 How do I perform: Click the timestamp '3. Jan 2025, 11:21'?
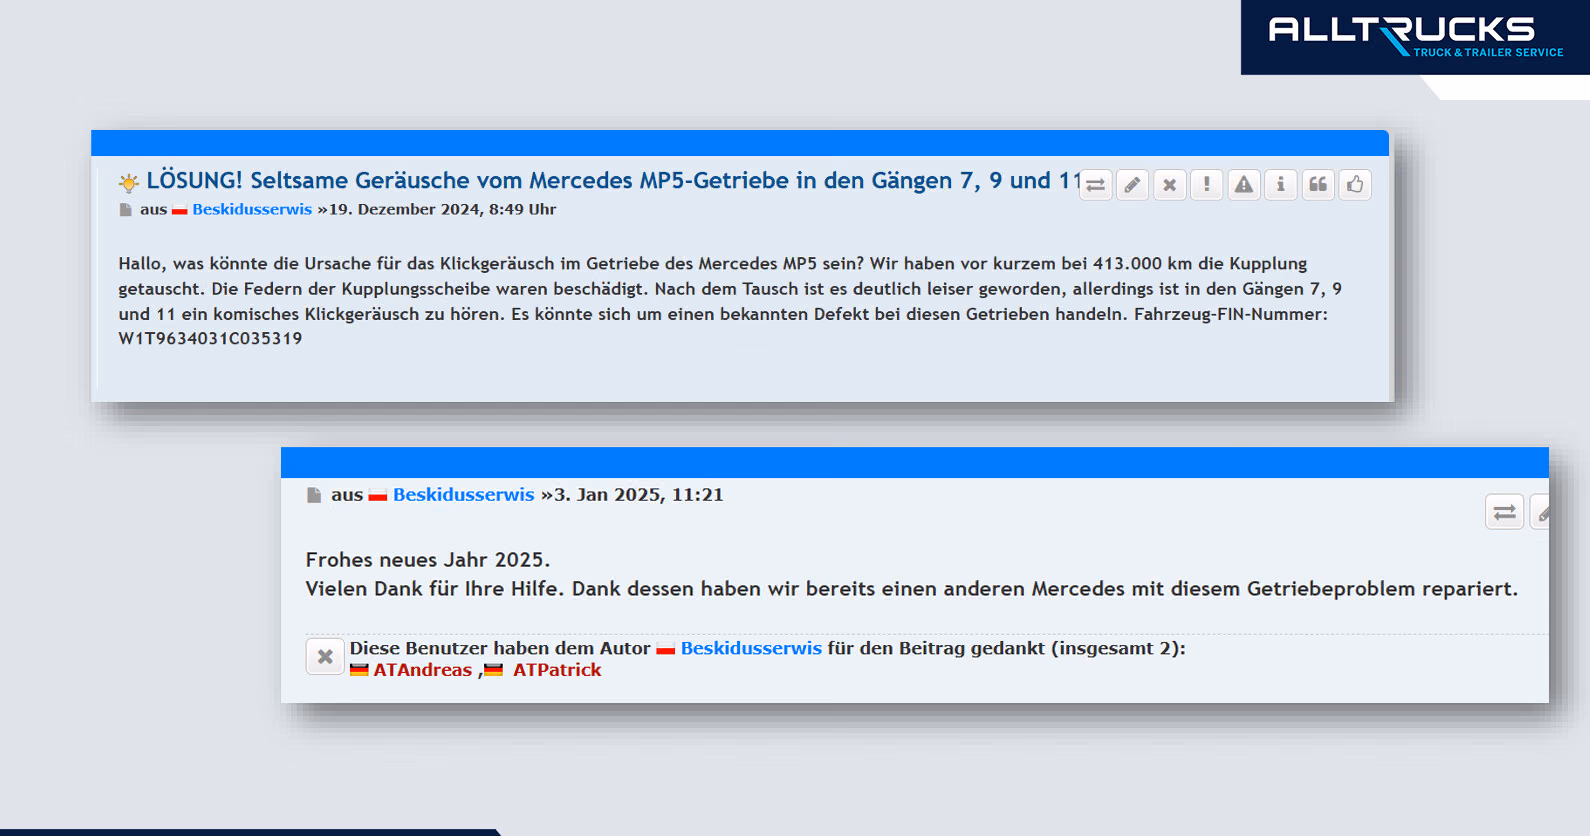point(638,495)
